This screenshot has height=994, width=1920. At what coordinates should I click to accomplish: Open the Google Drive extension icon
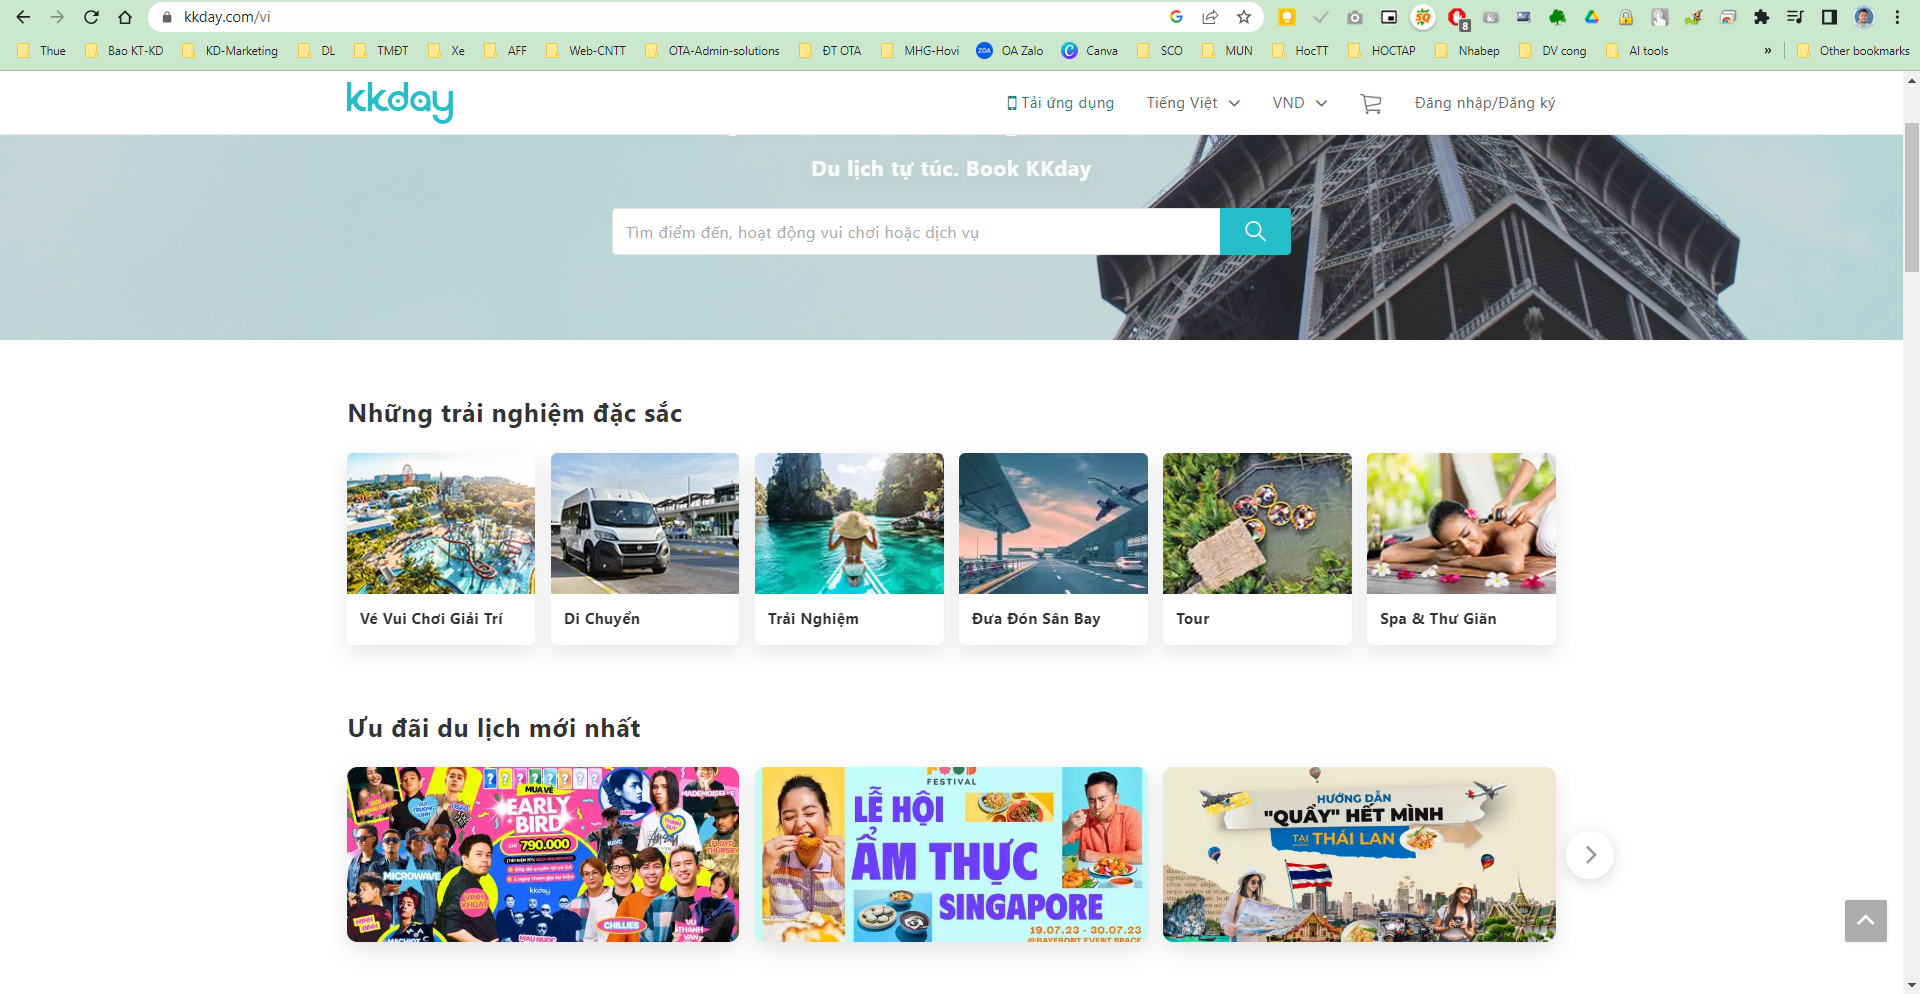pos(1592,17)
